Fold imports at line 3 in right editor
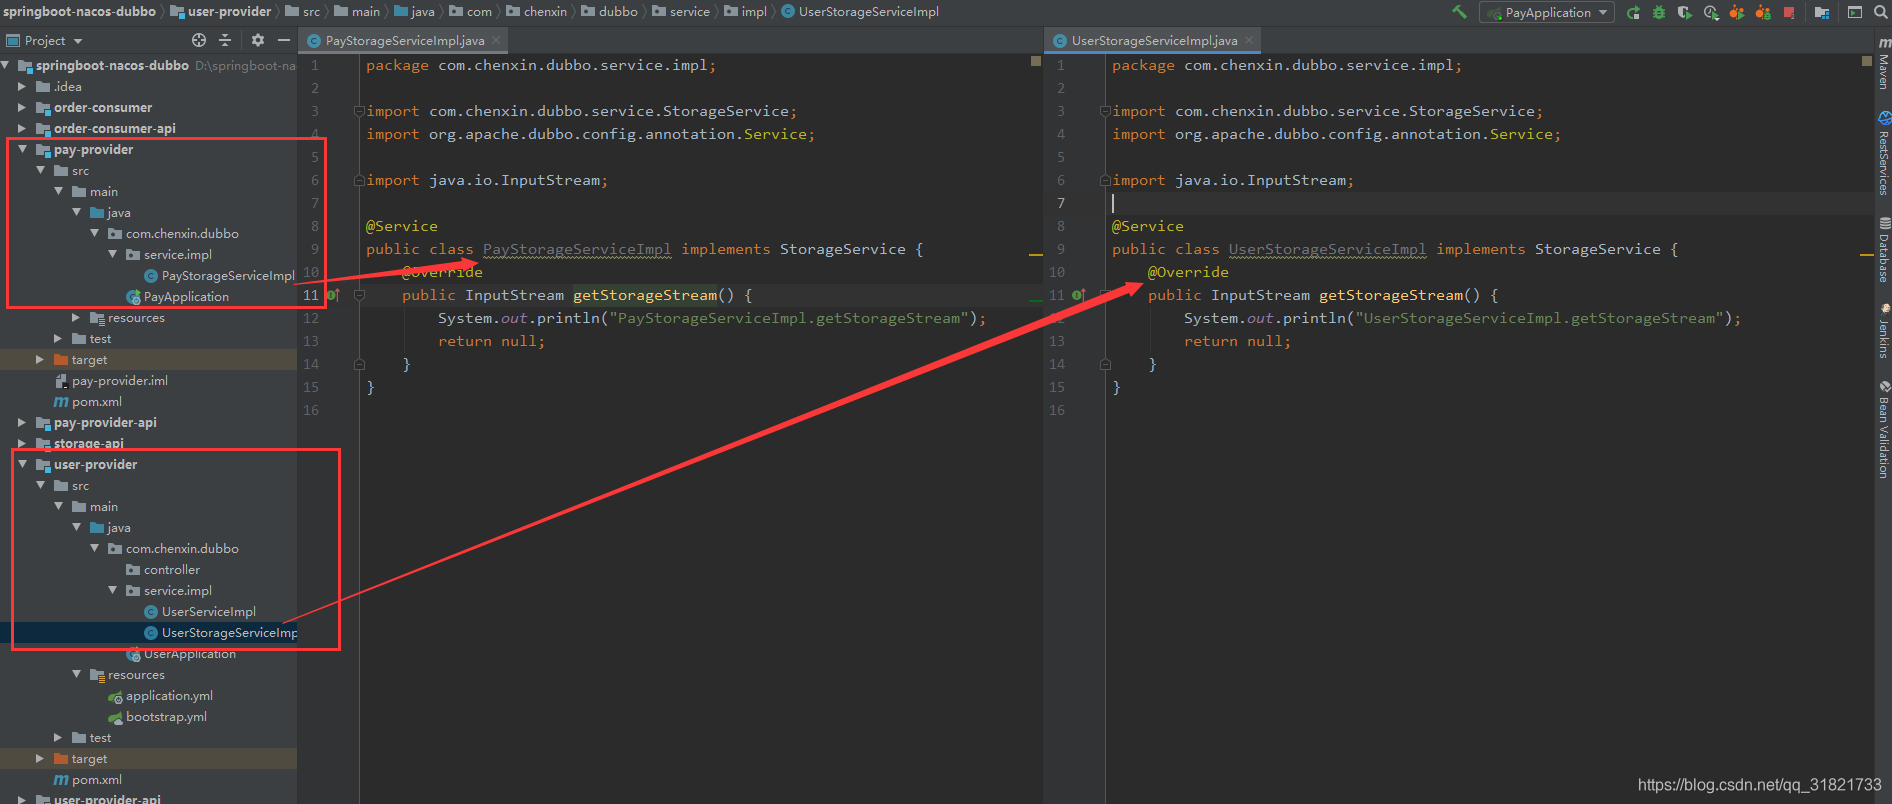Screen dimensions: 1892x804 (x=1105, y=111)
